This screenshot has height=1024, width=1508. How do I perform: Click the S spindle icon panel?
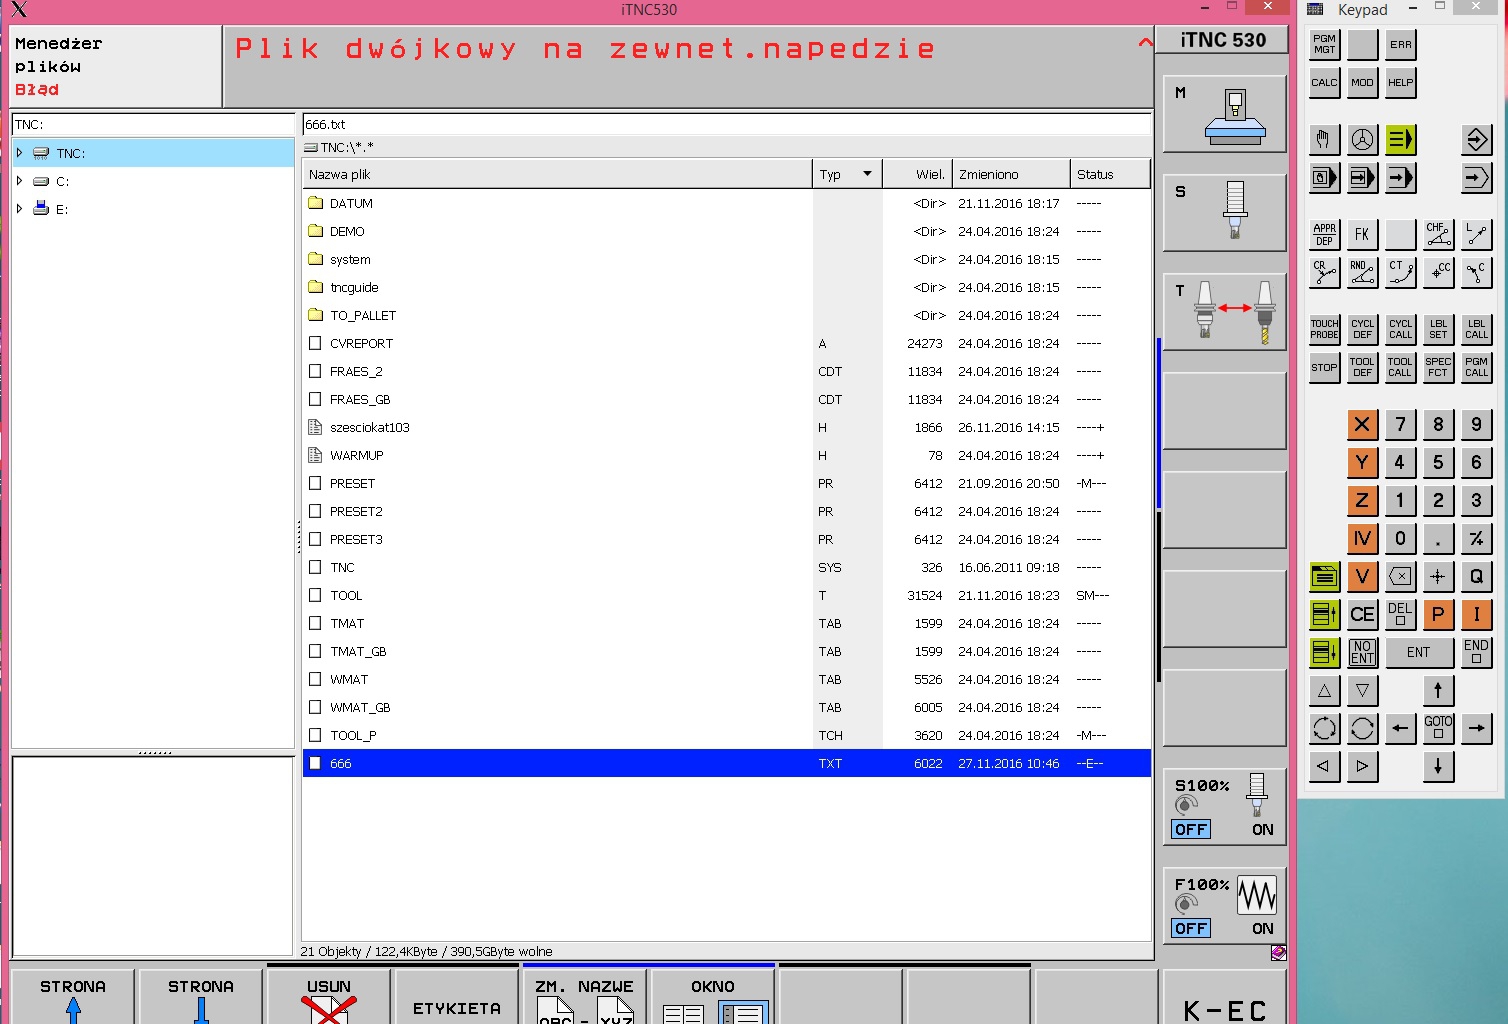[x=1225, y=212]
